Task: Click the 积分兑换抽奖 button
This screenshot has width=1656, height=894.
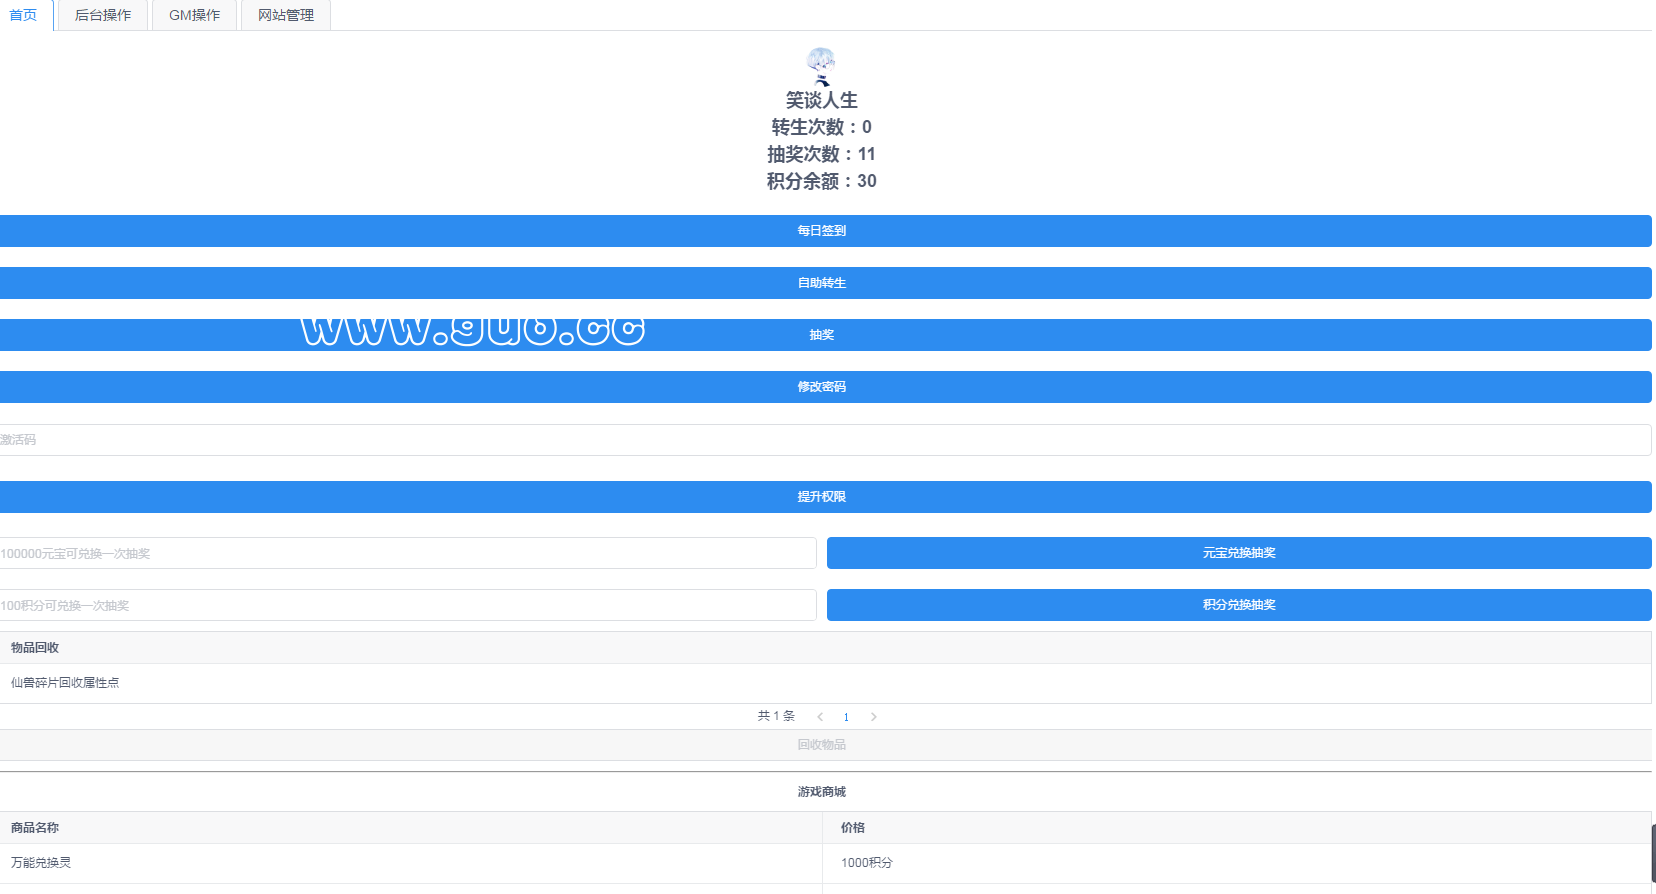Action: 1238,605
